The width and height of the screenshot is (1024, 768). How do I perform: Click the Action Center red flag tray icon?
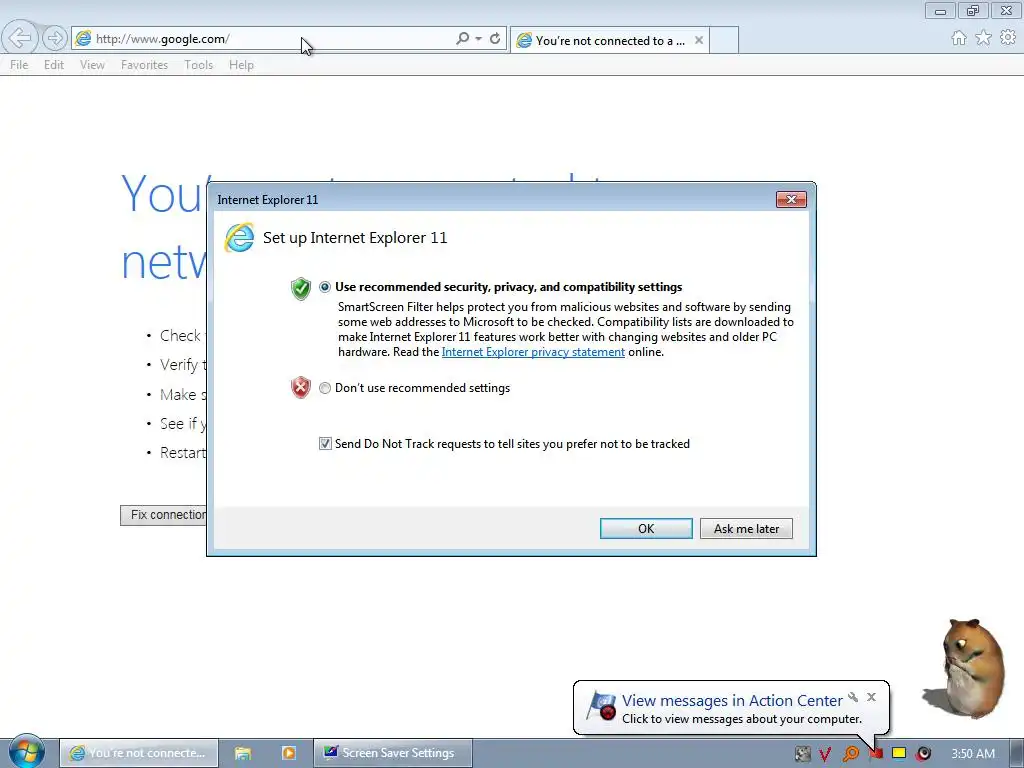[x=876, y=754]
